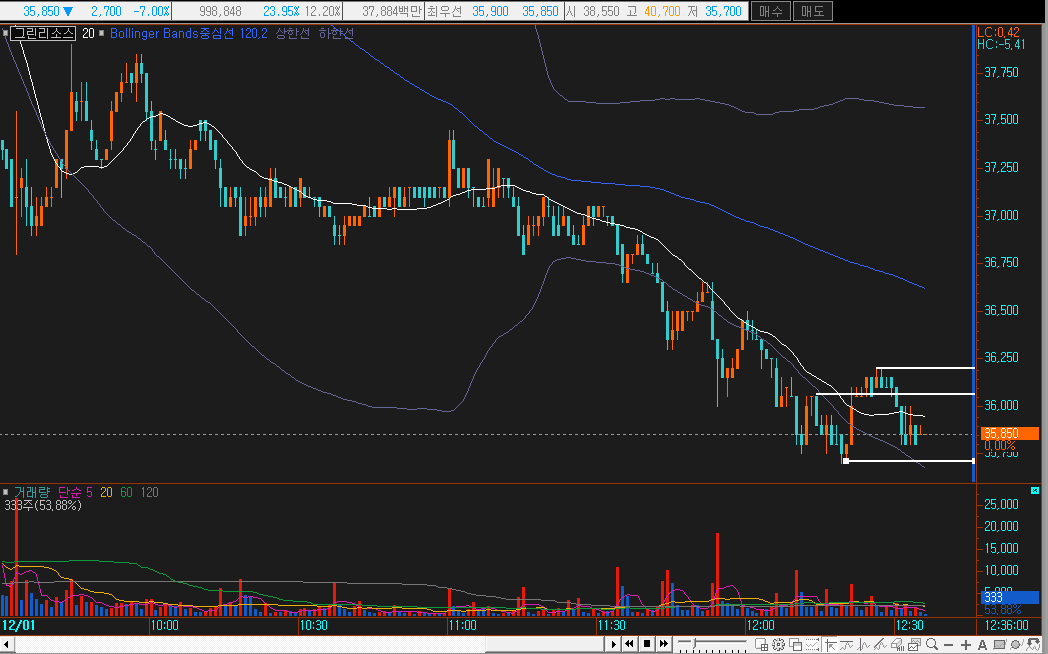Viewport: 1048px width, 654px height.
Task: Click the play button in the bottom toolbar
Action: 614,644
